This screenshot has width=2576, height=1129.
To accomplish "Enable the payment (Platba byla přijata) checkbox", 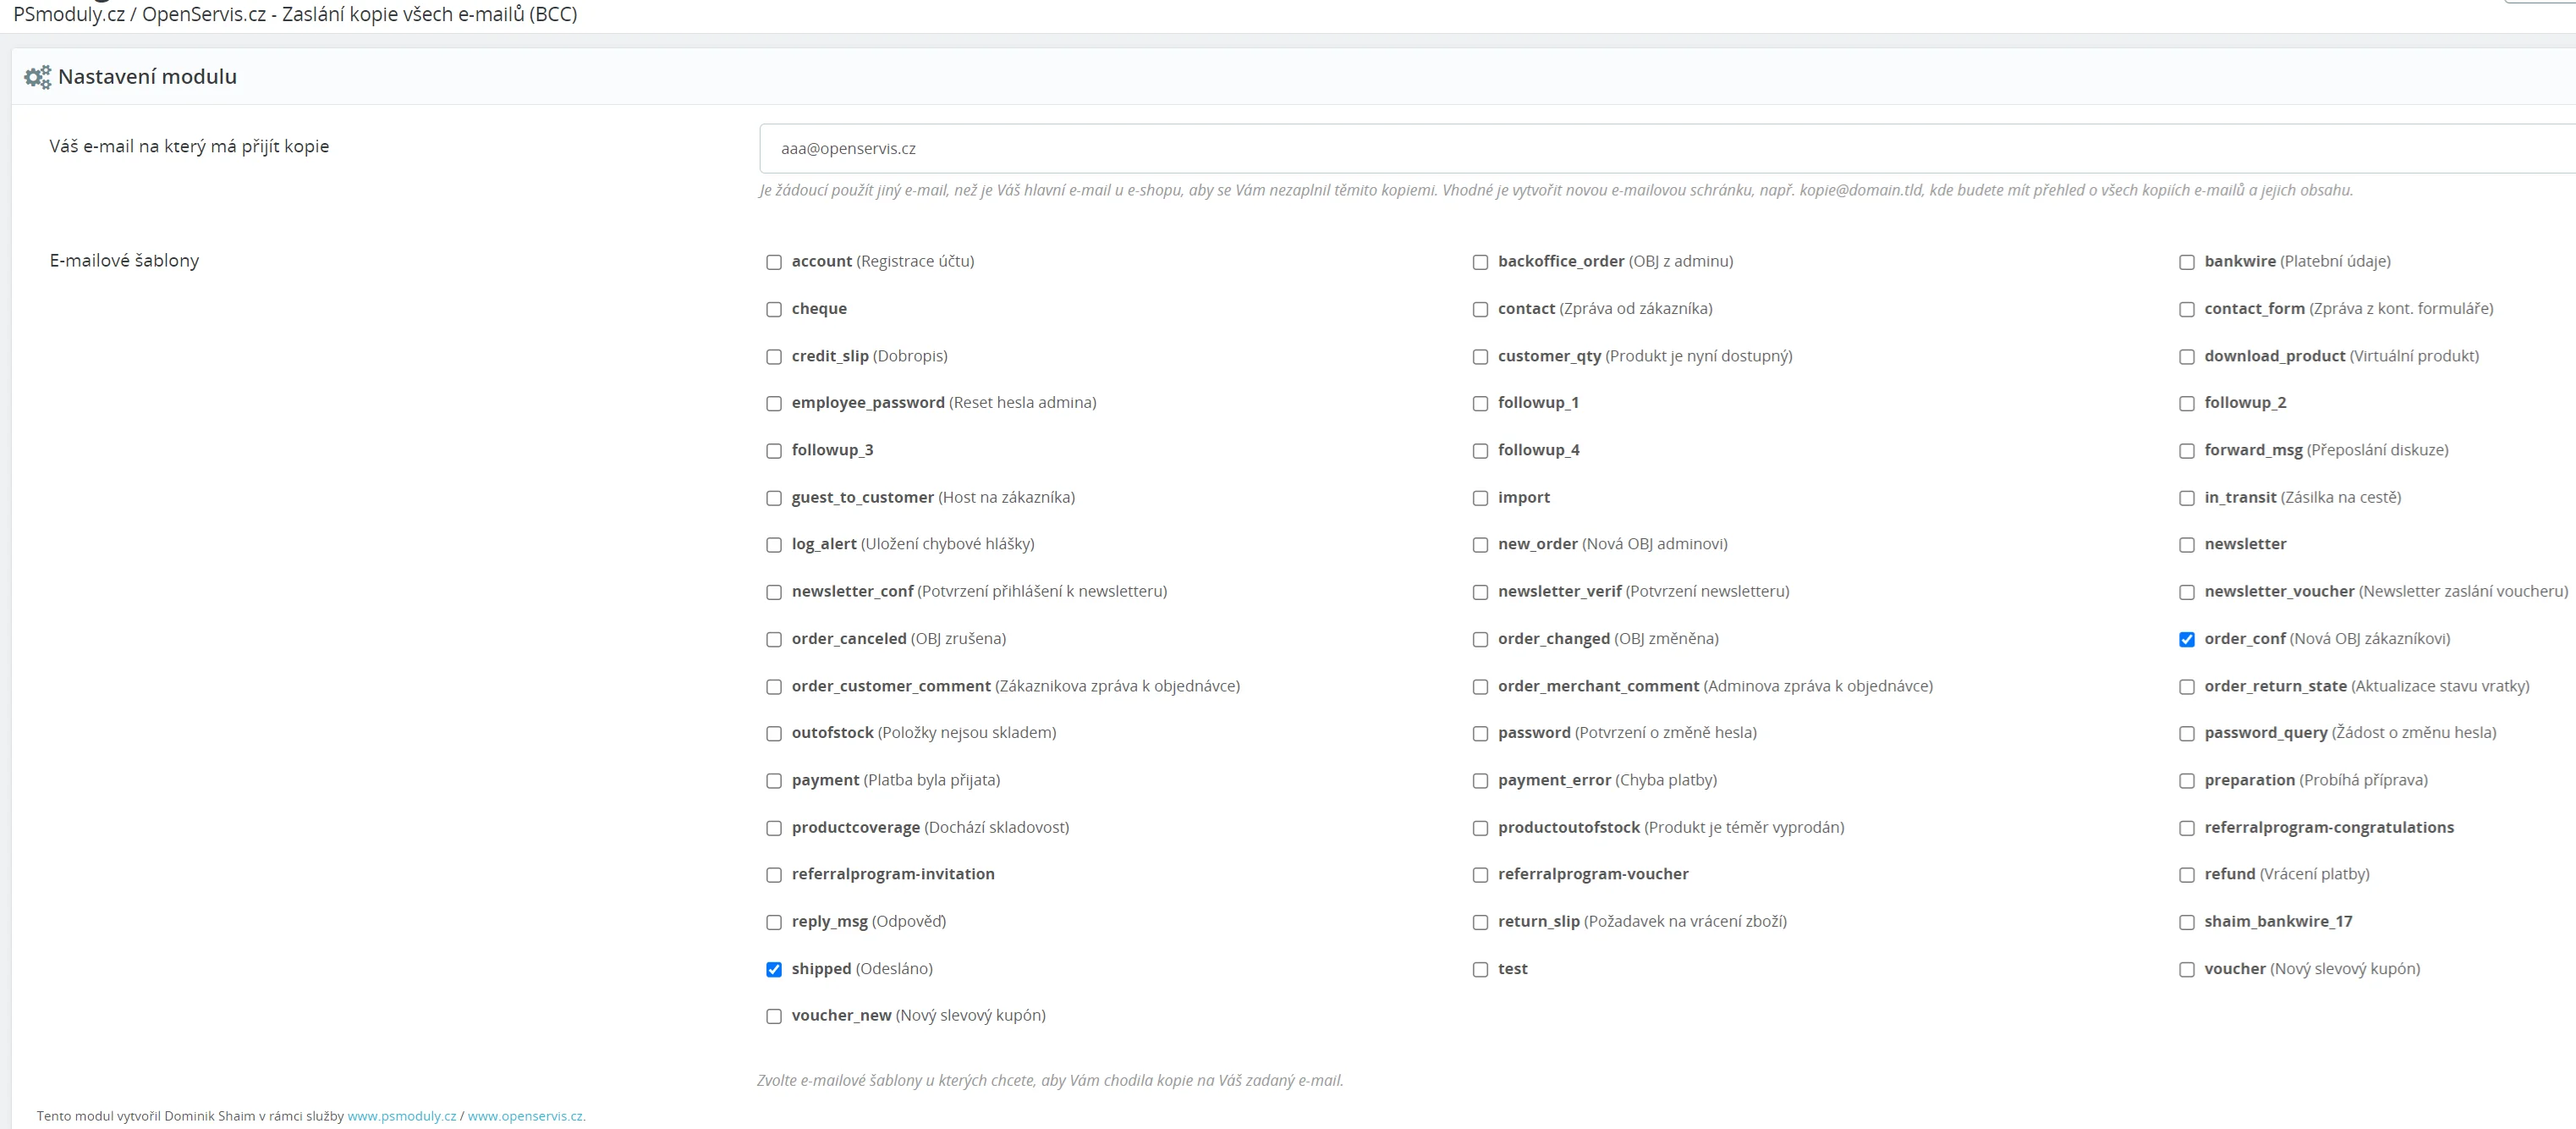I will 774,781.
